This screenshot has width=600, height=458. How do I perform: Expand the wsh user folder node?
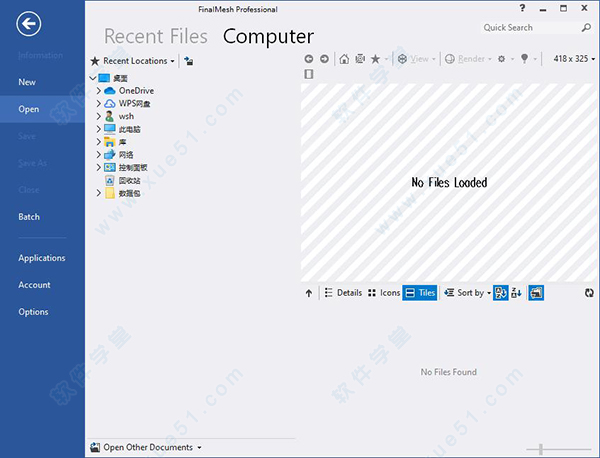coord(99,116)
